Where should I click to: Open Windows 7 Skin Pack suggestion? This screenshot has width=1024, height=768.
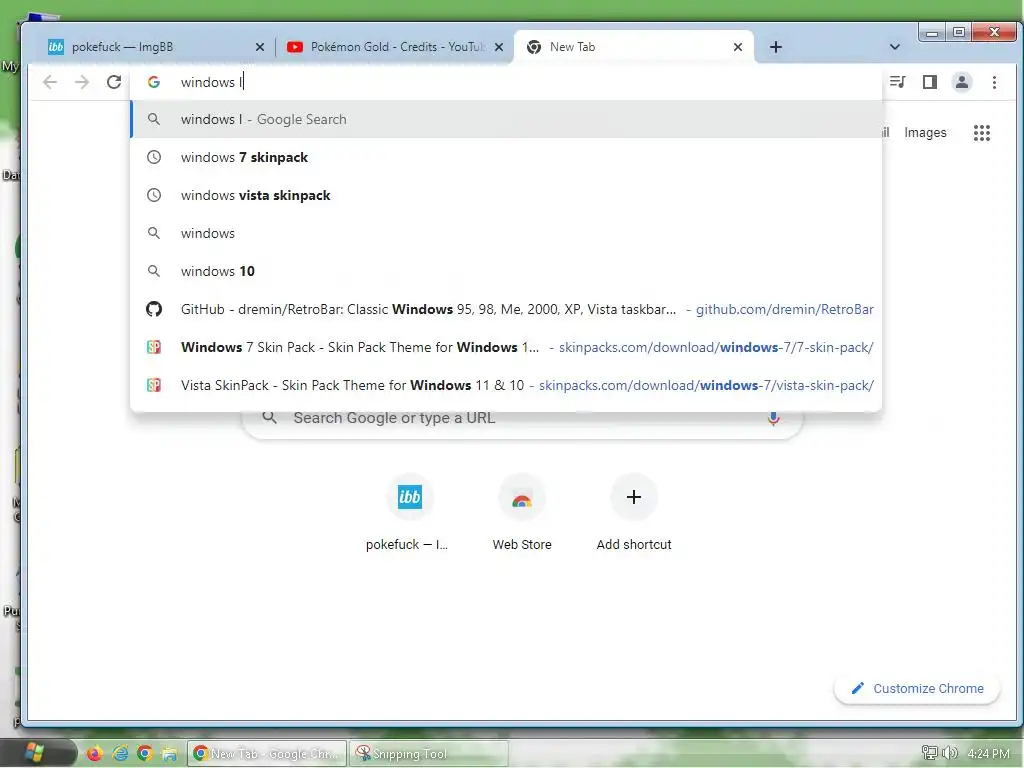[507, 347]
